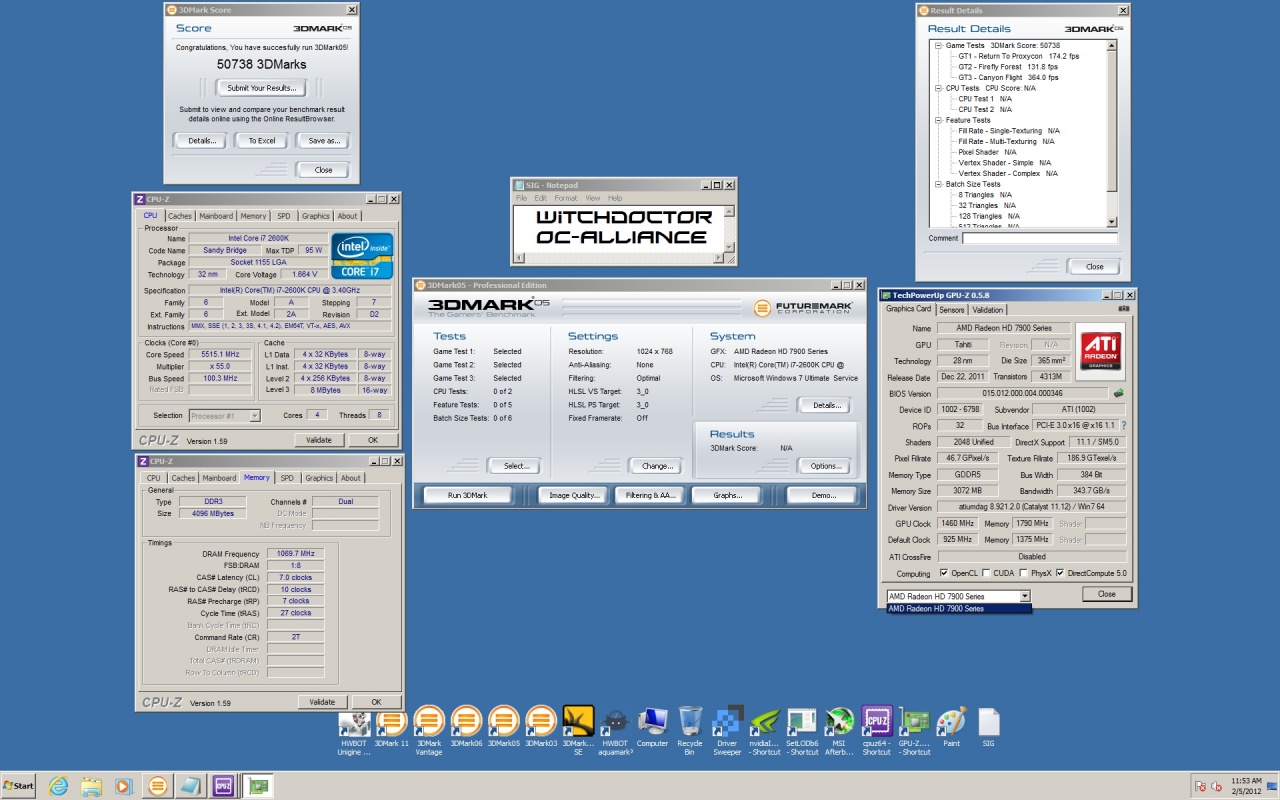Click Submit Your Results button
Screen dimensions: 1280x800
point(261,88)
